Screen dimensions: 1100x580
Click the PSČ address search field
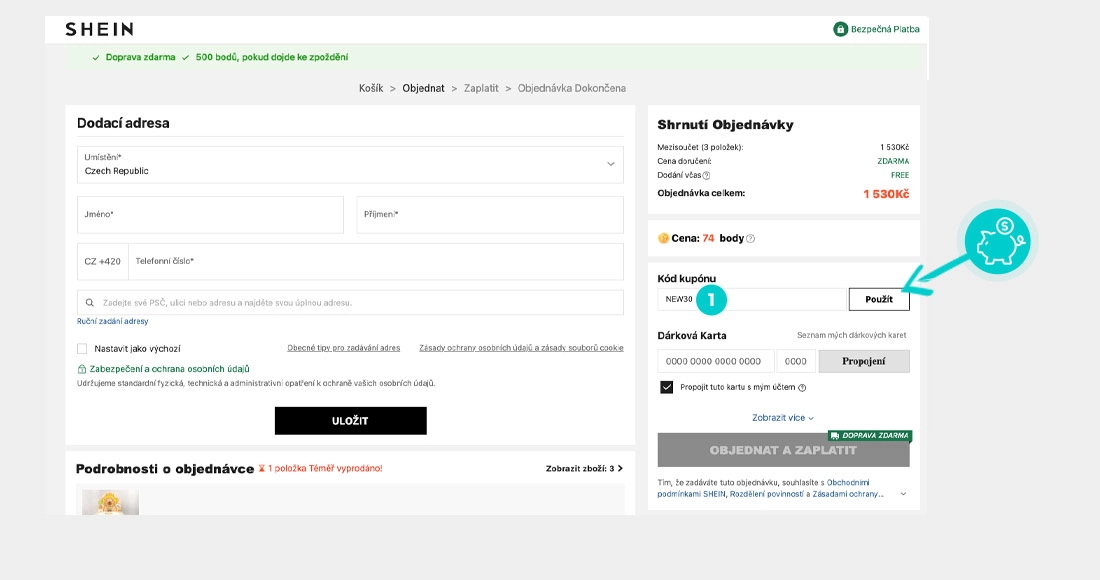[x=350, y=303]
